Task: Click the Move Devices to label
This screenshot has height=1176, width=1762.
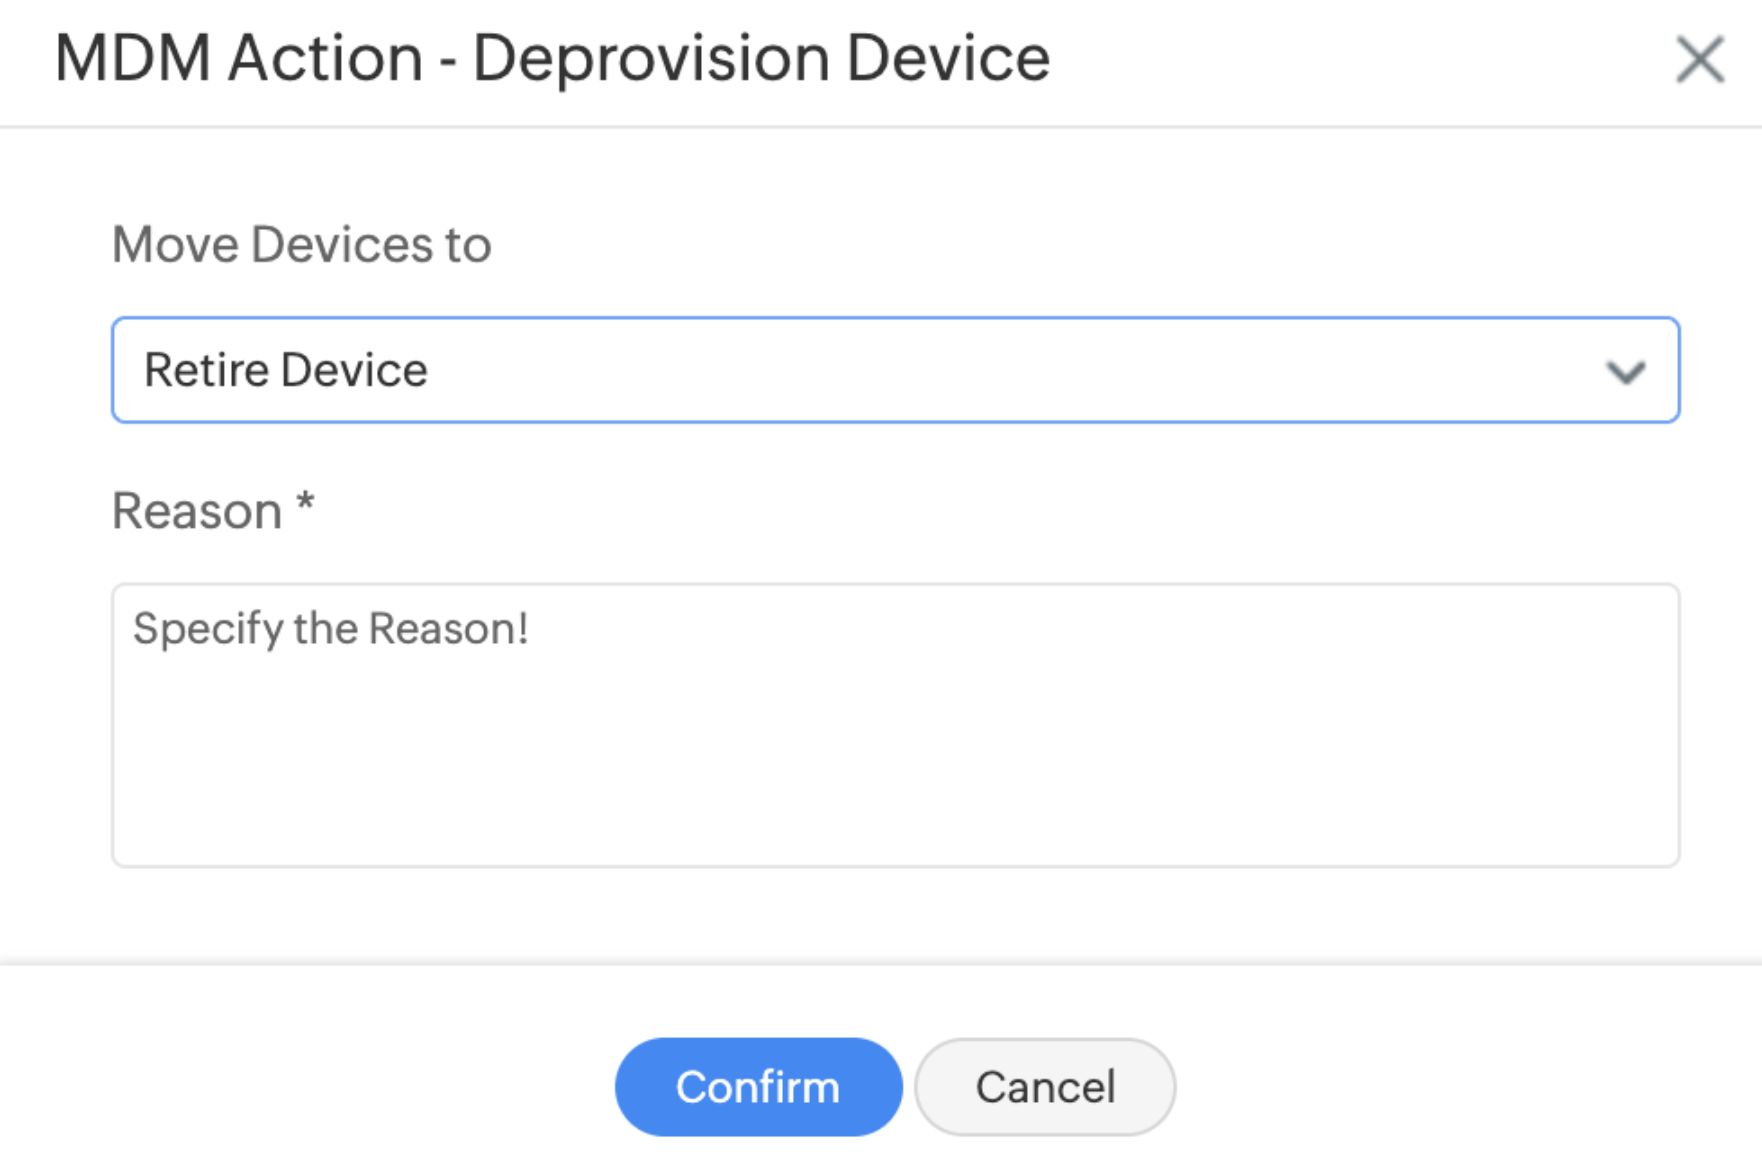Action: (301, 245)
